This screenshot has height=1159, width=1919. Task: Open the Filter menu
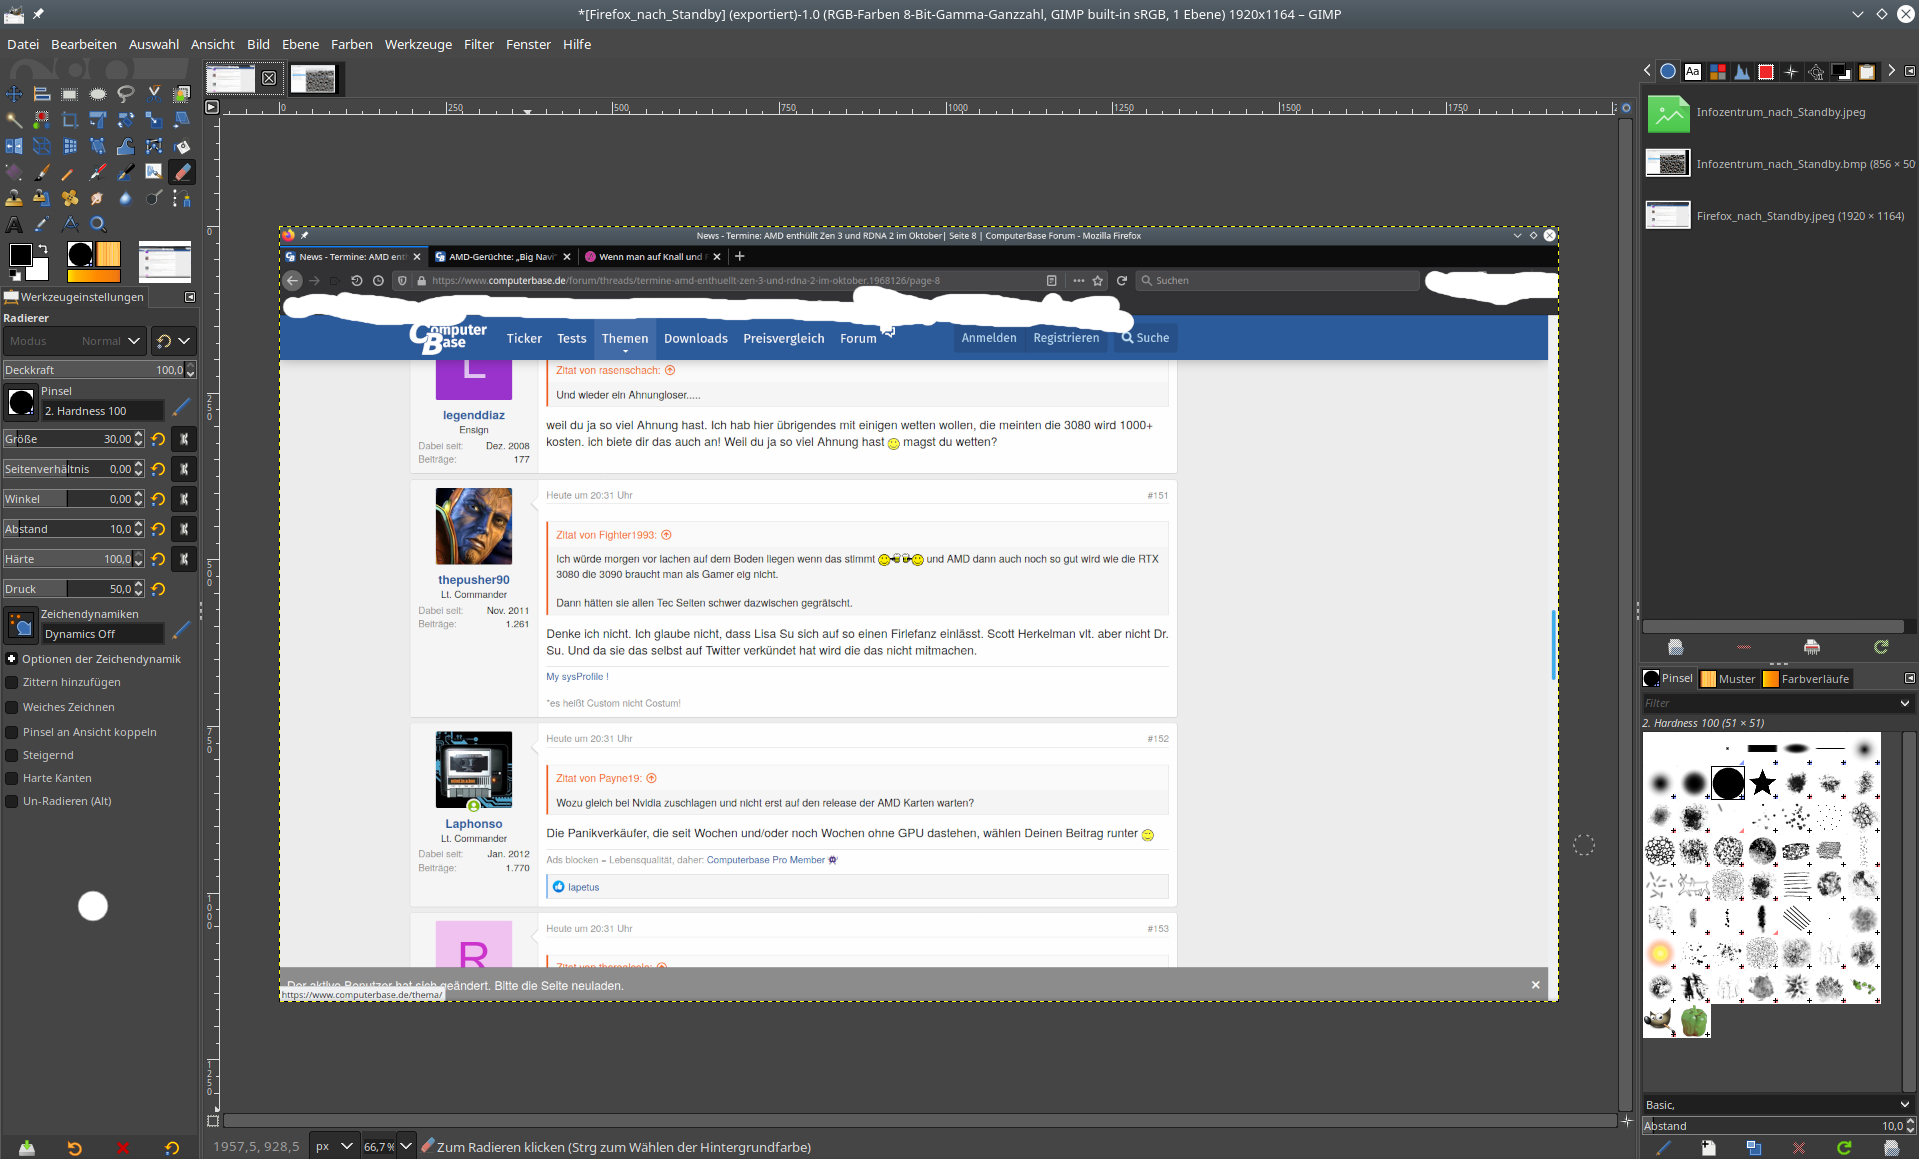tap(479, 44)
